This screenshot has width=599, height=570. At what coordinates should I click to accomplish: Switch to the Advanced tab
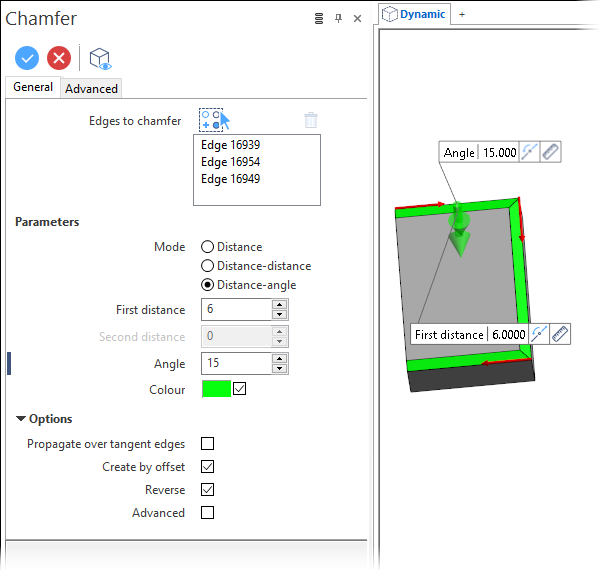click(91, 89)
